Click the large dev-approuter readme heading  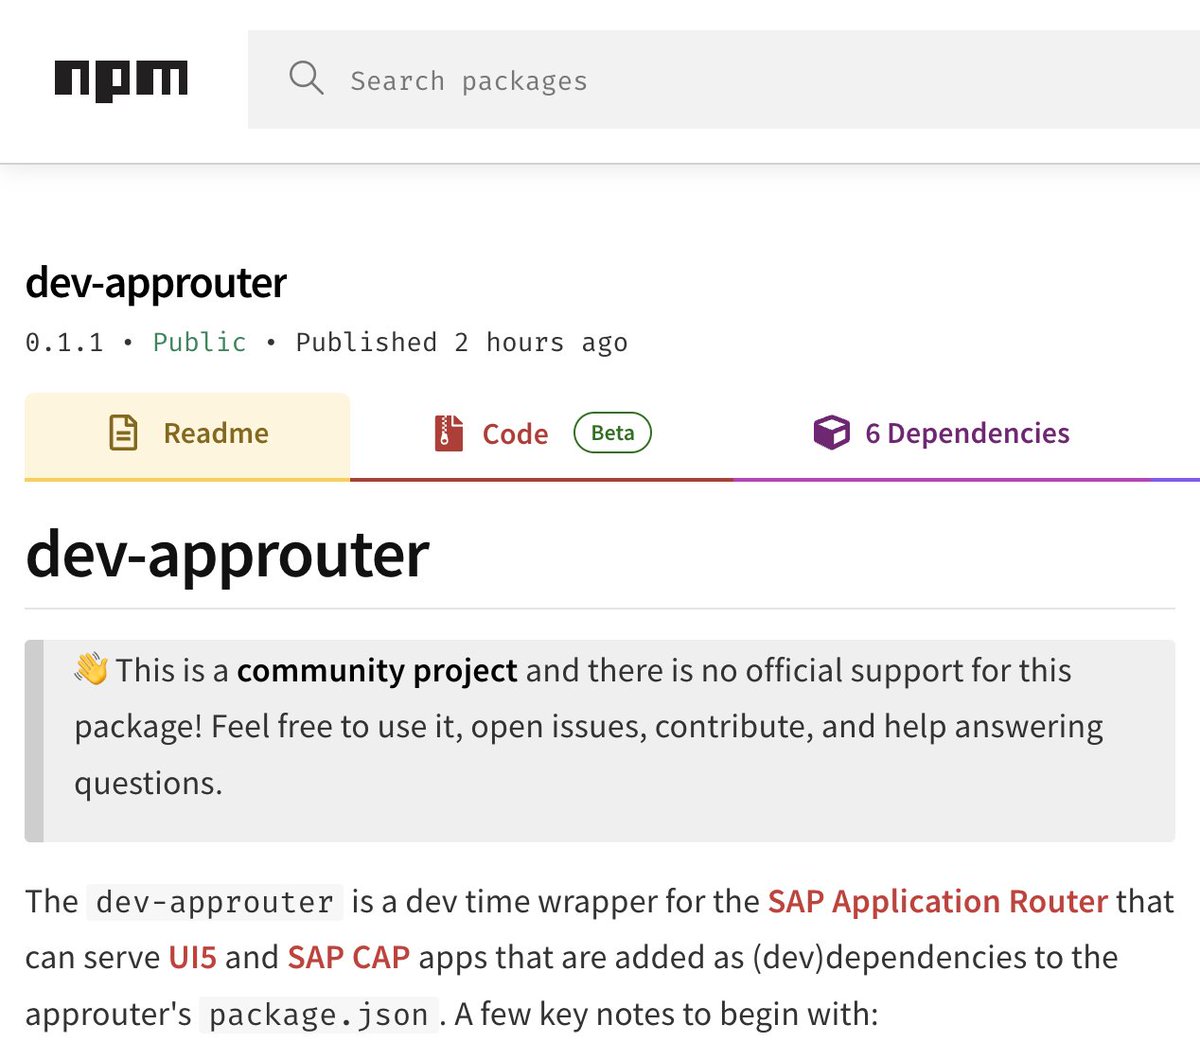[x=227, y=554]
